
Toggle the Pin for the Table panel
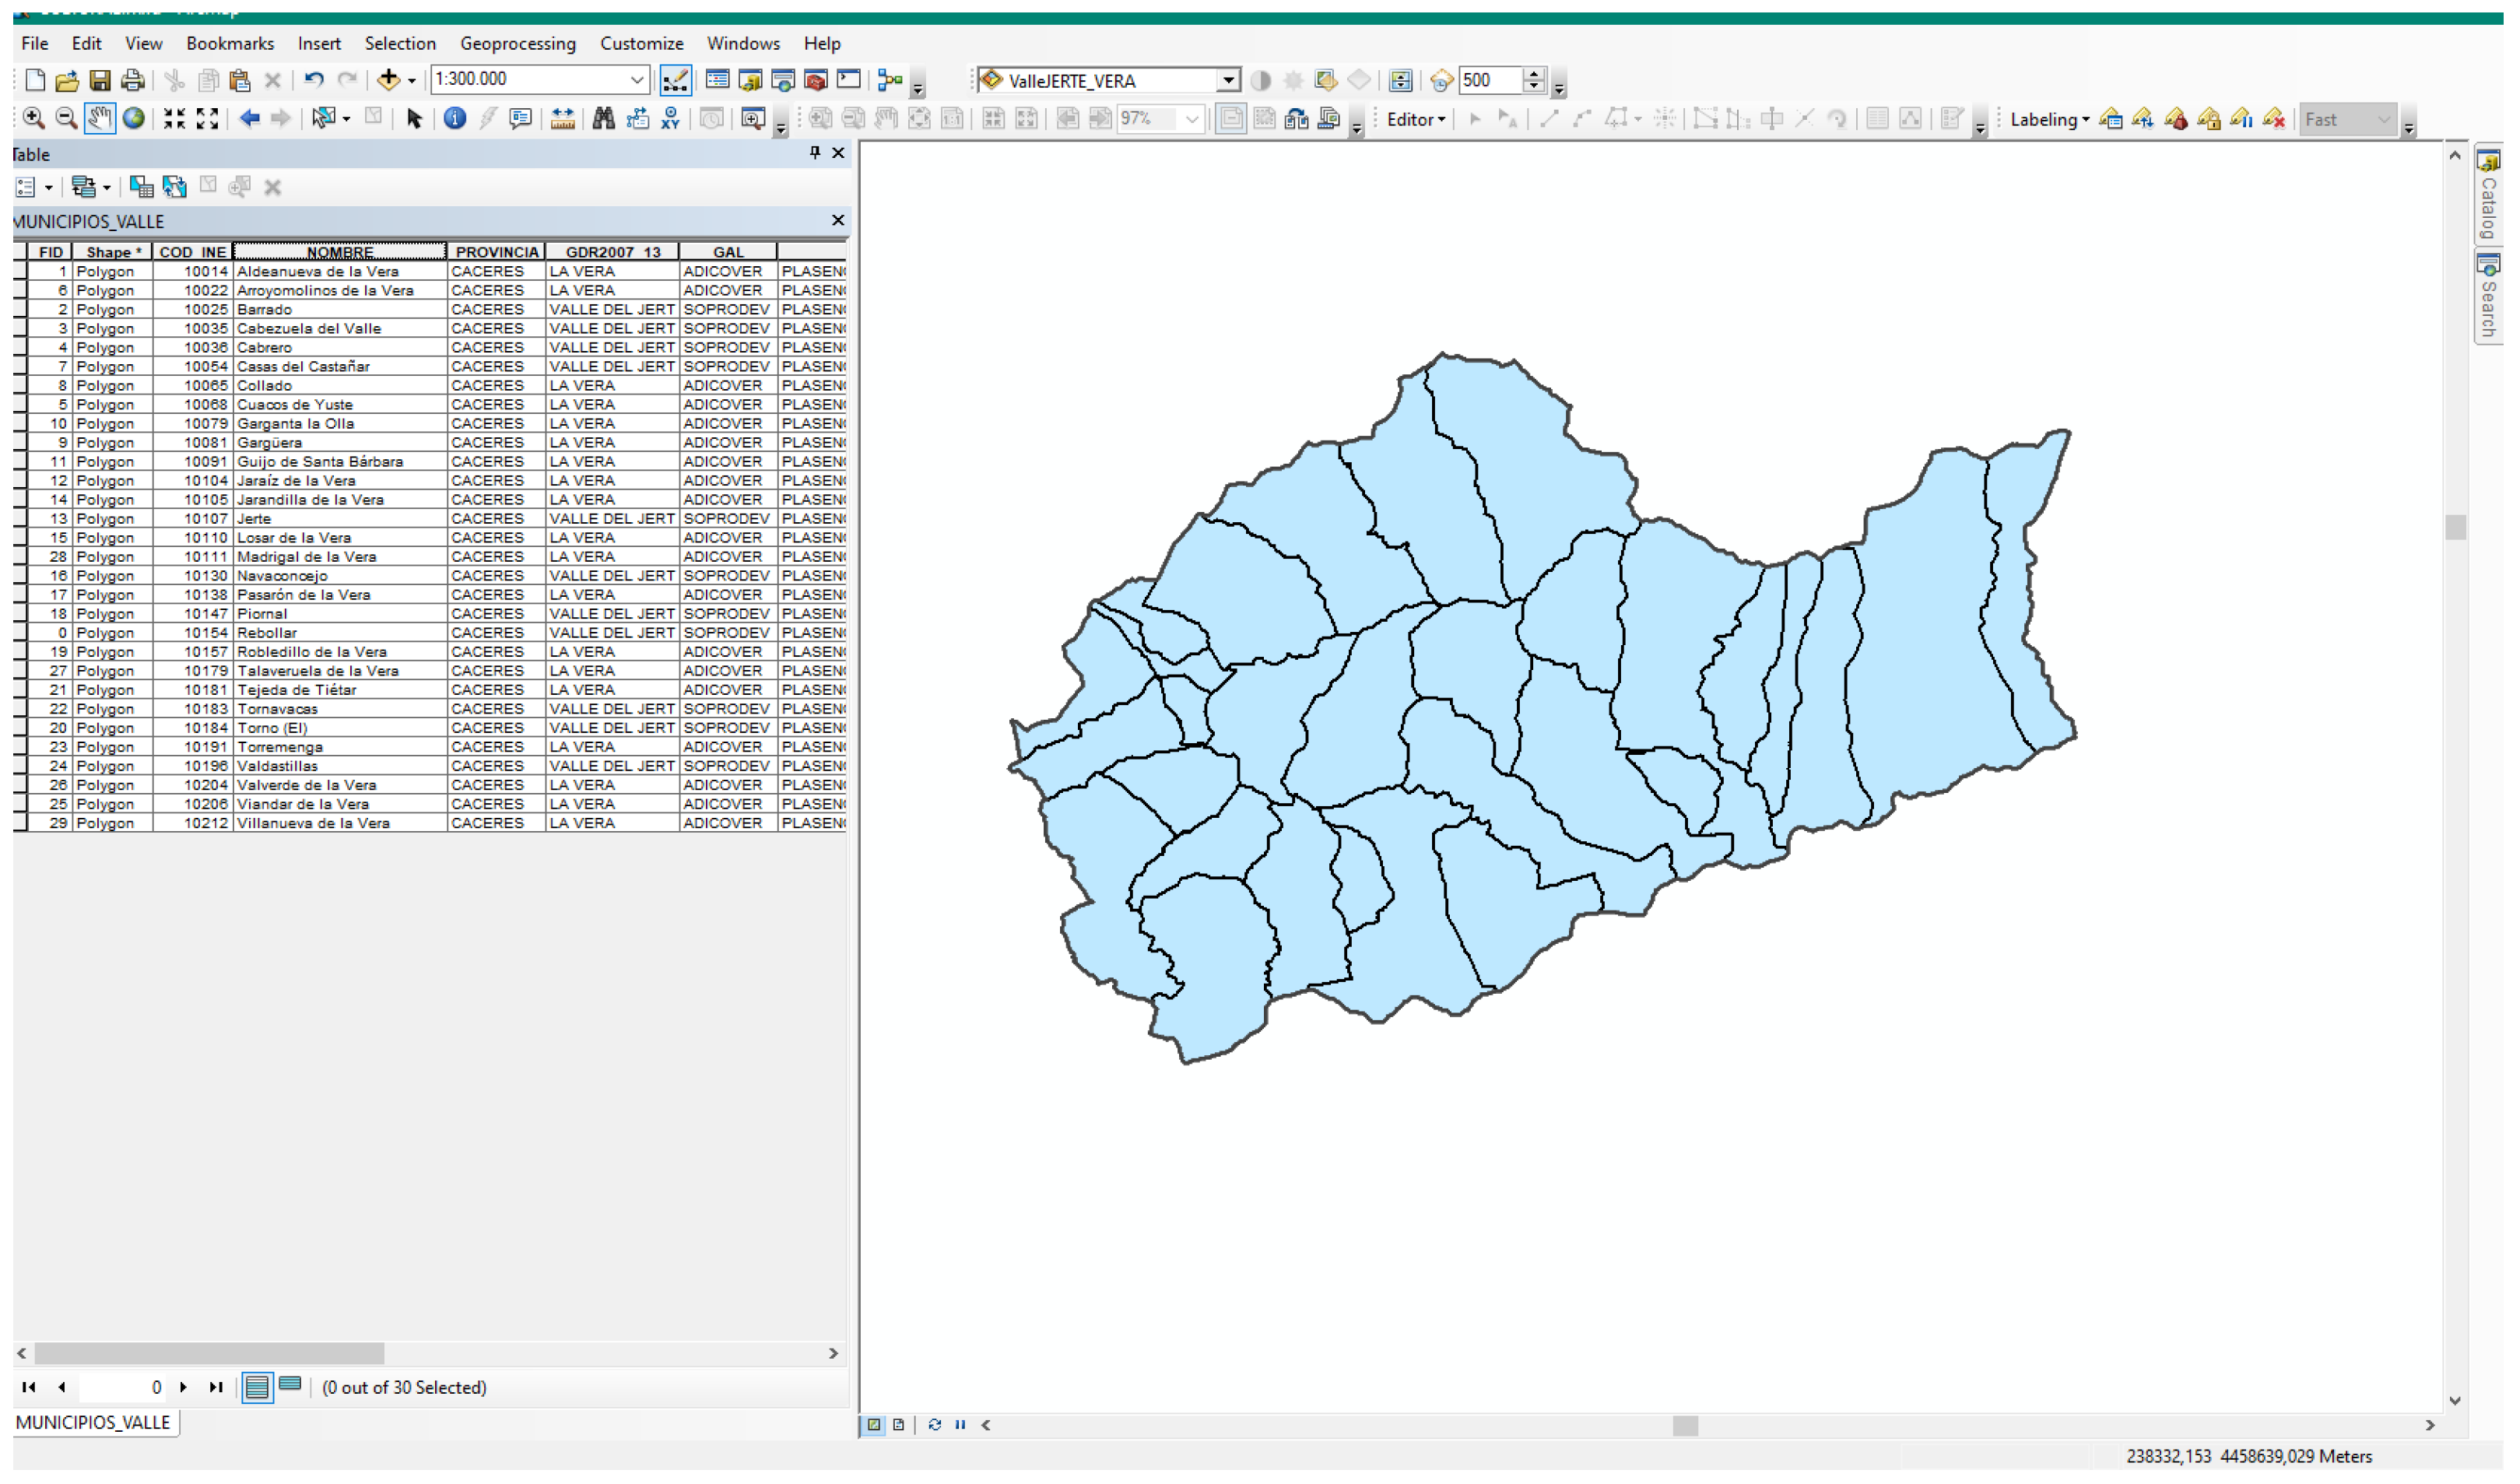(816, 153)
